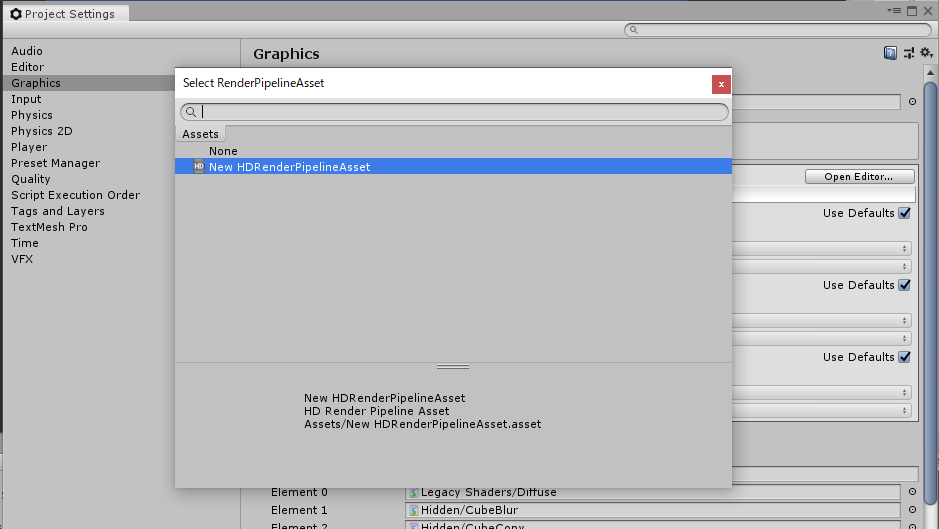Image resolution: width=939 pixels, height=529 pixels.
Task: Click the scroll up arrow of the Graphics panel
Action: tap(930, 73)
